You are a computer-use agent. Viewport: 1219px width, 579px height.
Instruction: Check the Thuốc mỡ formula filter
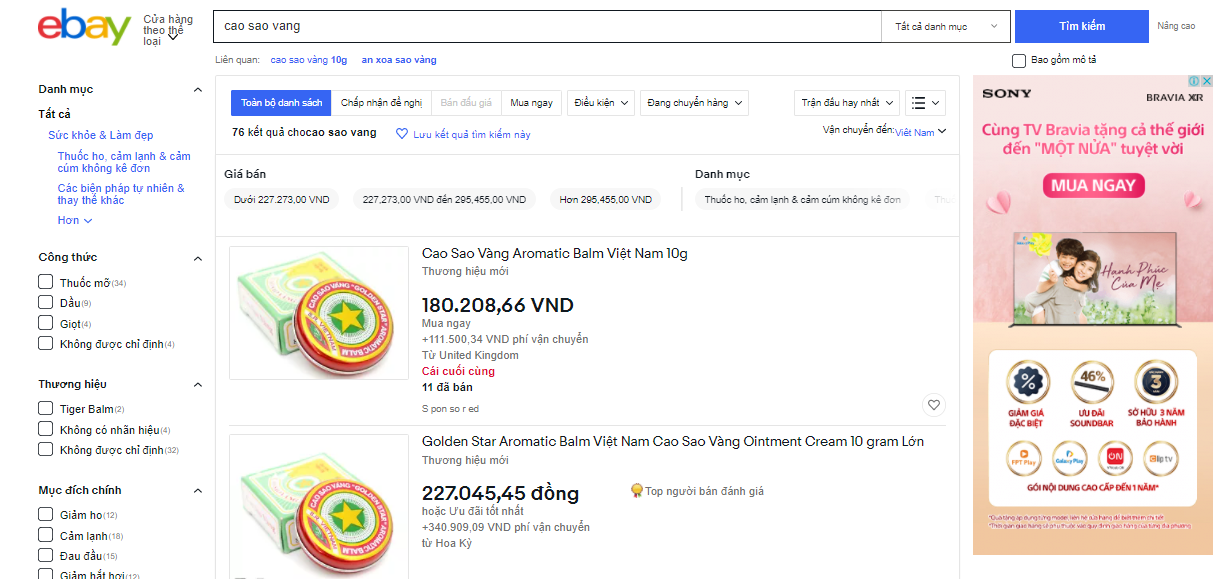[x=46, y=282]
